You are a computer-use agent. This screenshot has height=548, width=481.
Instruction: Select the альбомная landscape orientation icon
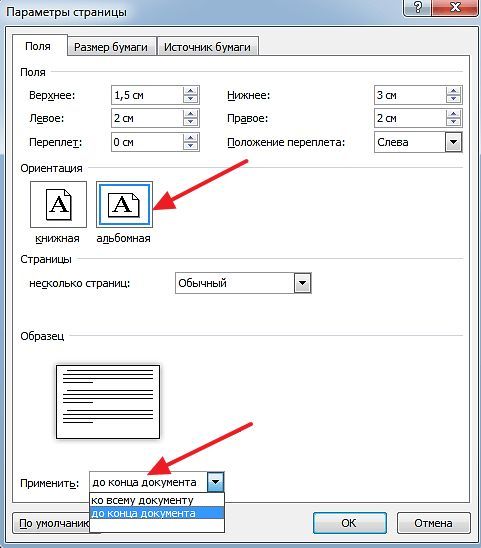[x=124, y=204]
